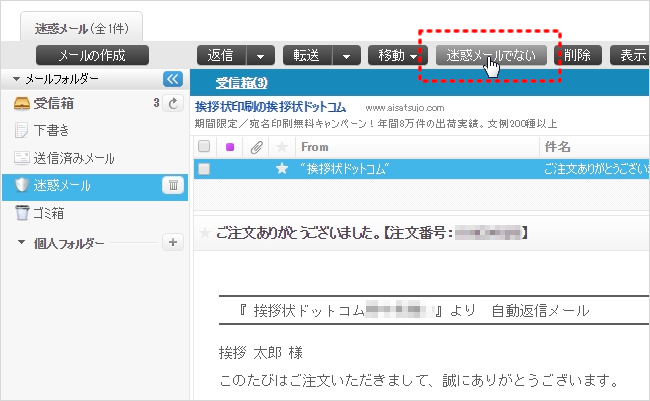Click the 表示 display button
Viewport: 650px width, 401px height.
630,55
